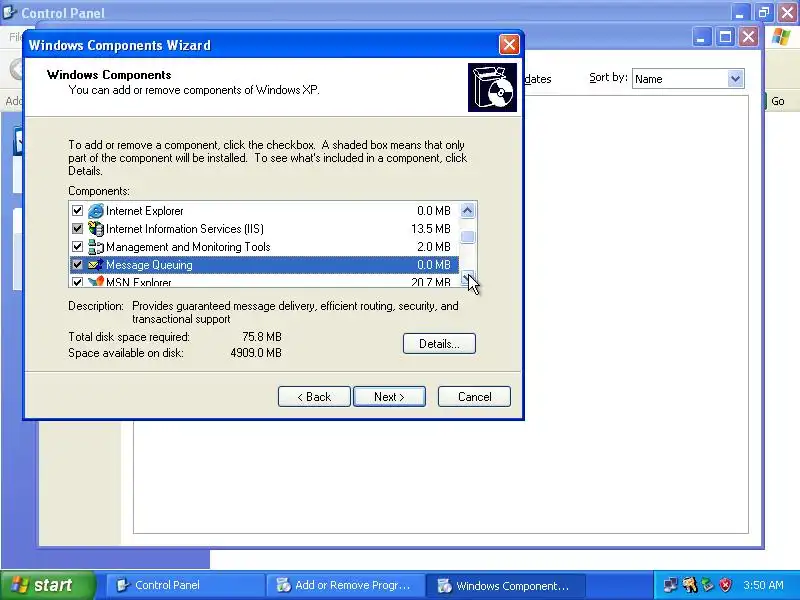Click the Internet Explorer component icon
800x600 pixels.
pyautogui.click(x=95, y=211)
